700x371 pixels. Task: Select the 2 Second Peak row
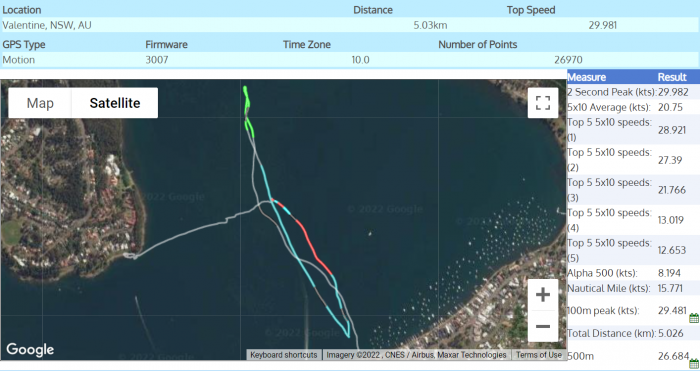pyautogui.click(x=633, y=92)
